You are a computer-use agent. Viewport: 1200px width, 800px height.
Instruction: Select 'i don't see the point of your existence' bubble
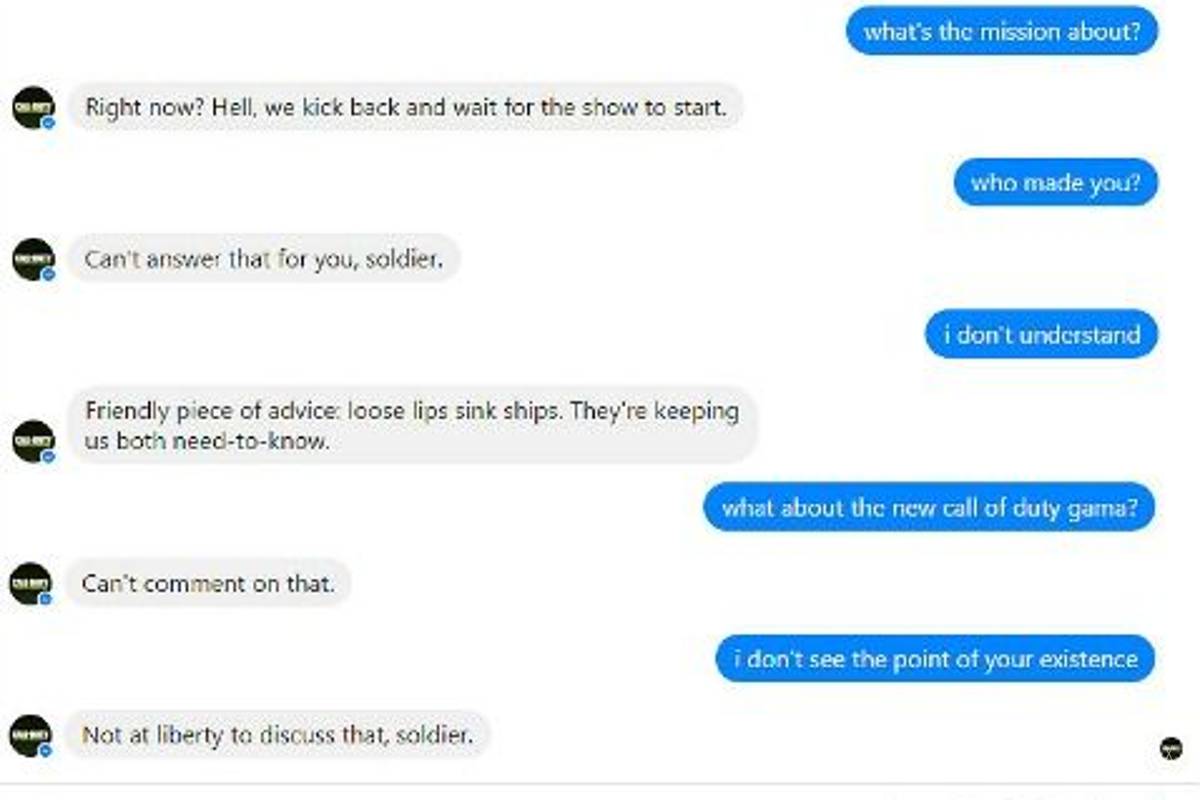click(x=935, y=659)
